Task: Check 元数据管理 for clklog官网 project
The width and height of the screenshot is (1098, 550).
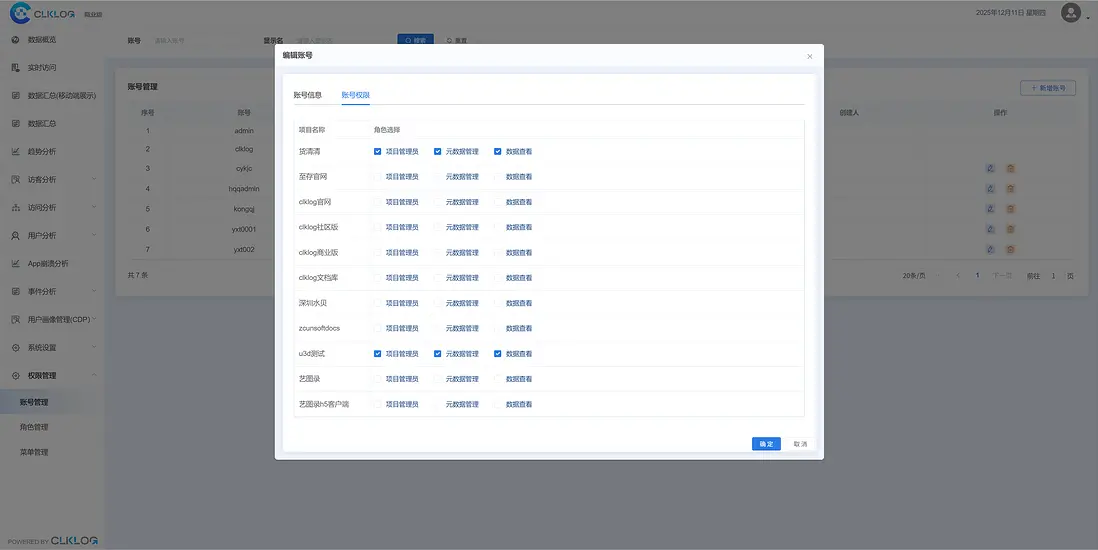Action: click(438, 202)
